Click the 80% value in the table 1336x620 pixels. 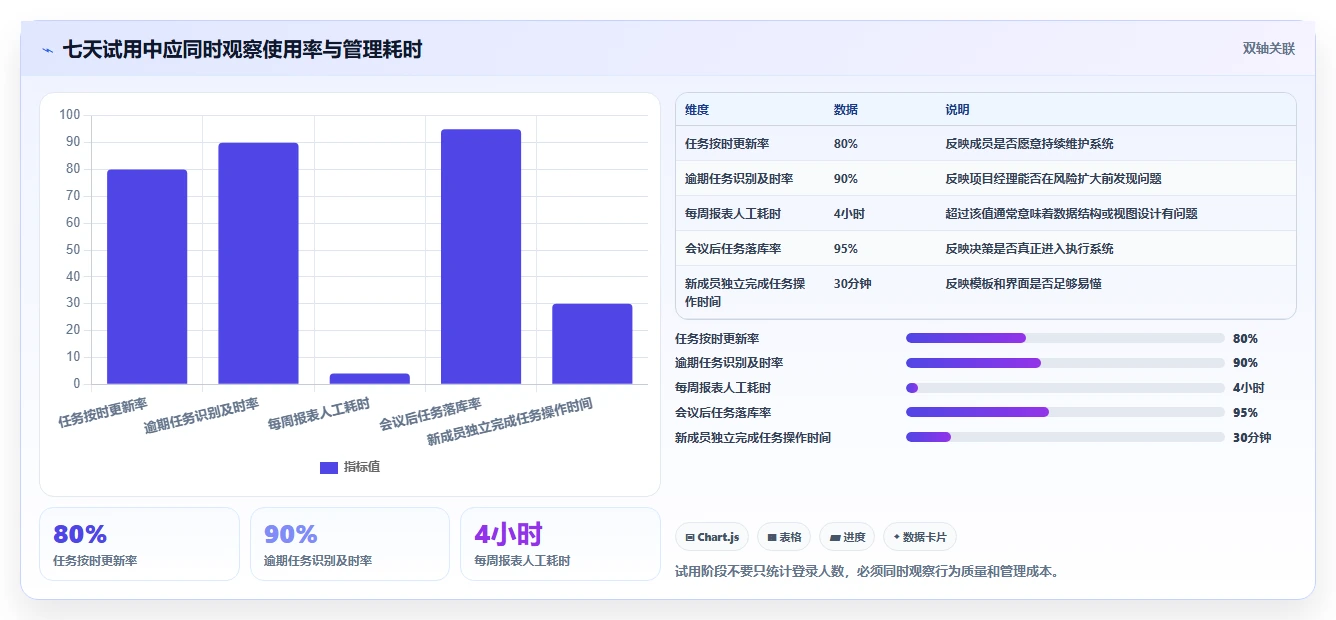point(845,144)
